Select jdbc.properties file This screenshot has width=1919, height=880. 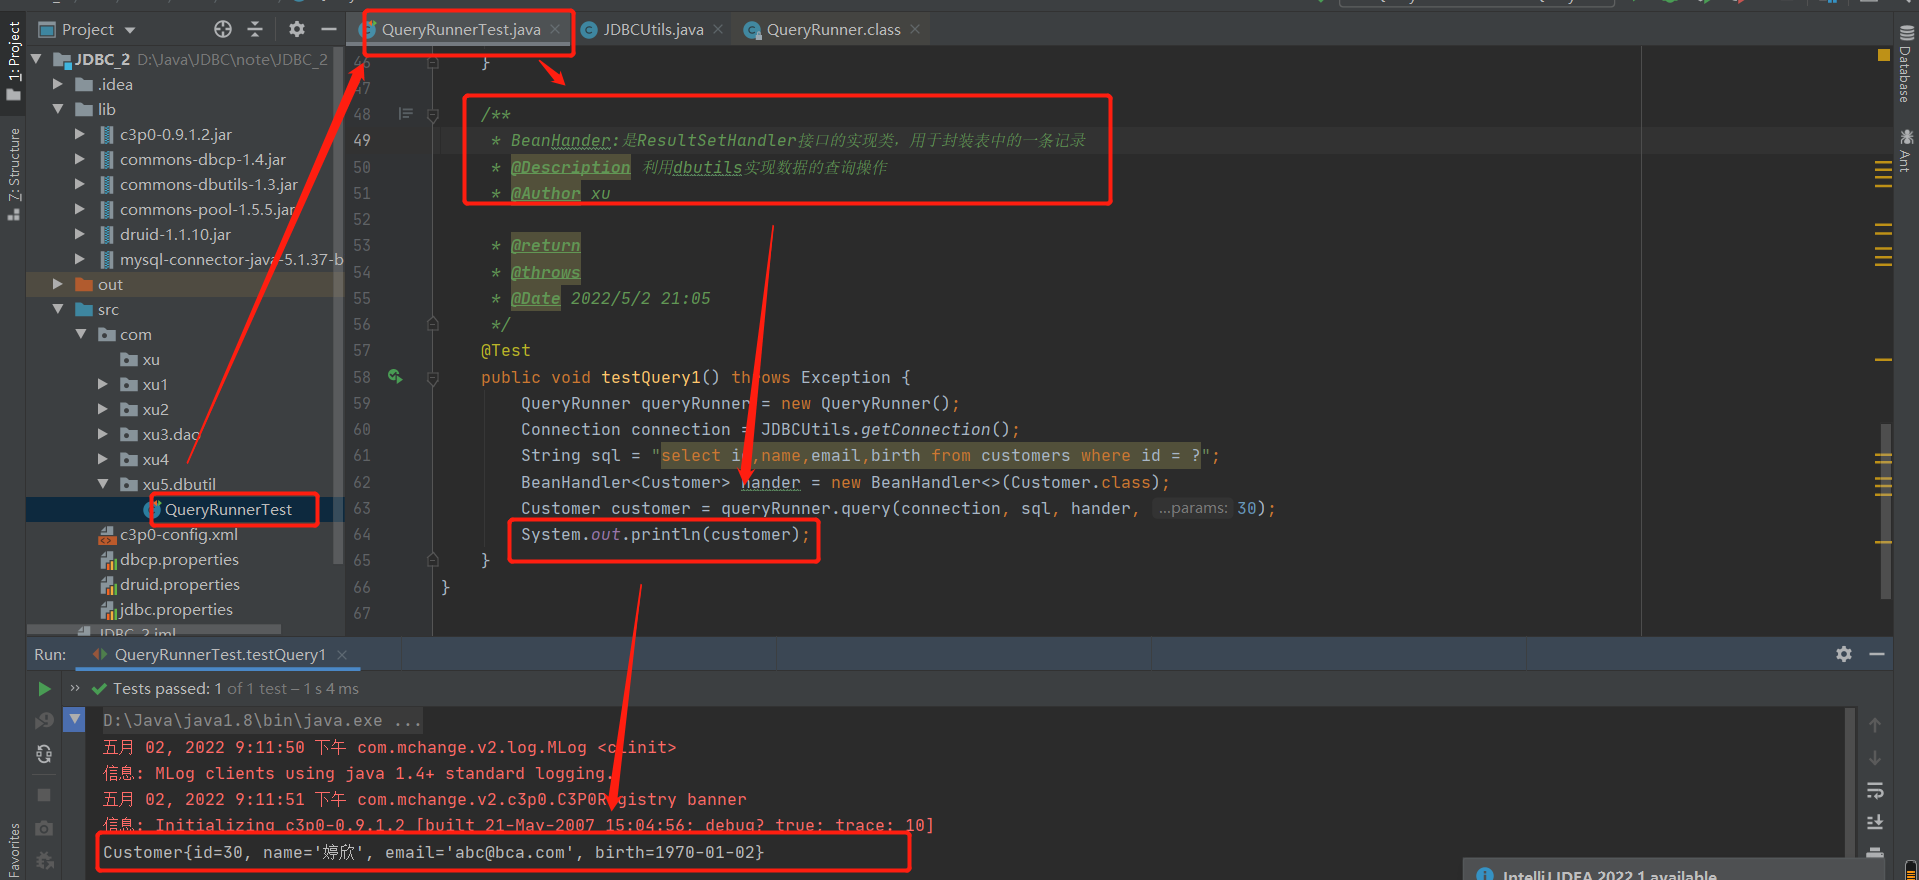[x=176, y=610]
